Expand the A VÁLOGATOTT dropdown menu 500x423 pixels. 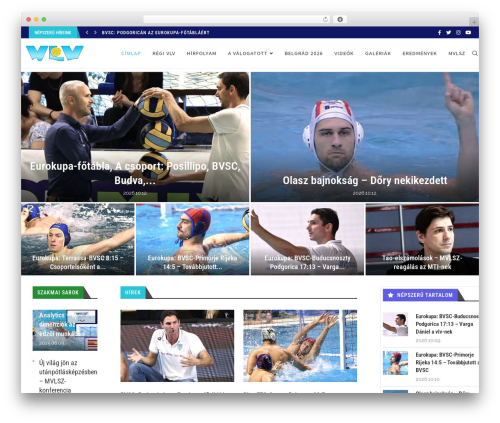[x=250, y=53]
